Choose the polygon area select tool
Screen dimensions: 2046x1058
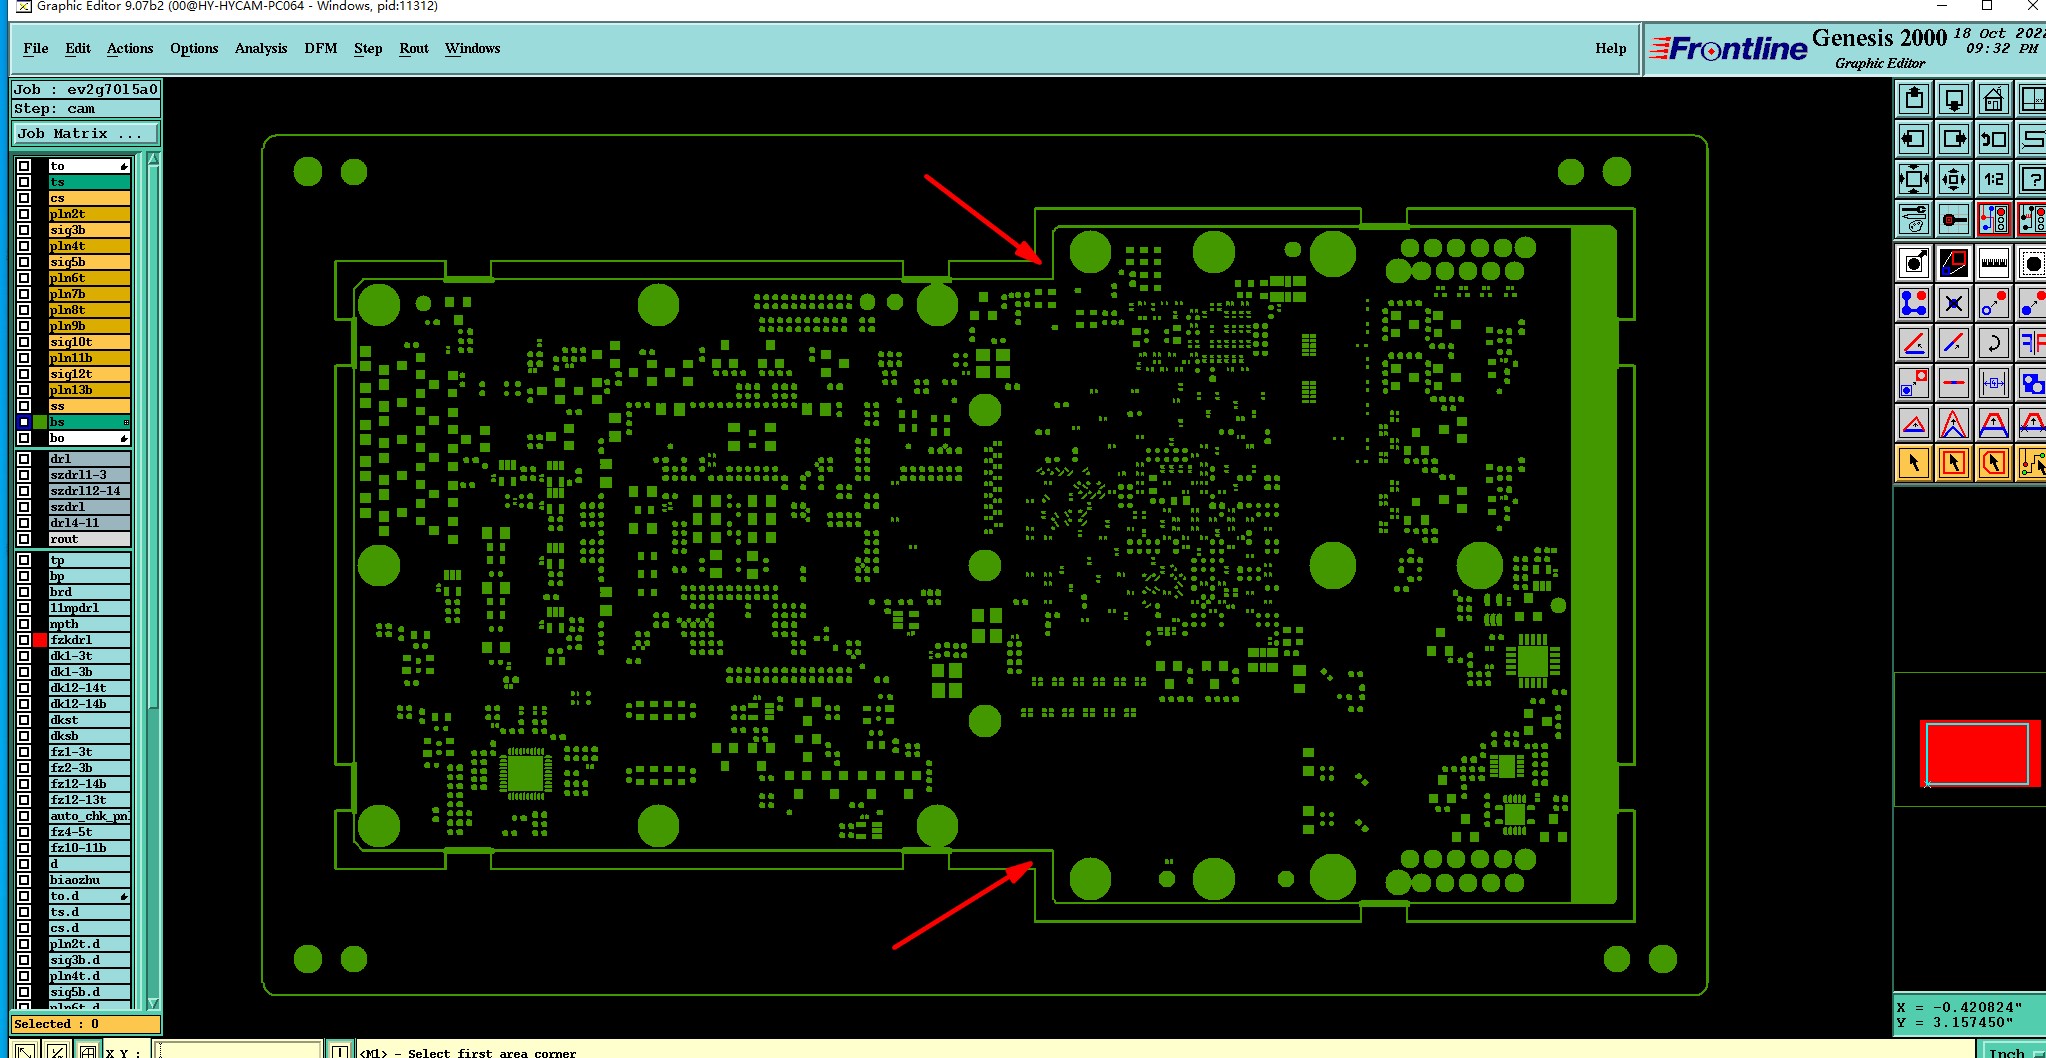pos(1993,463)
